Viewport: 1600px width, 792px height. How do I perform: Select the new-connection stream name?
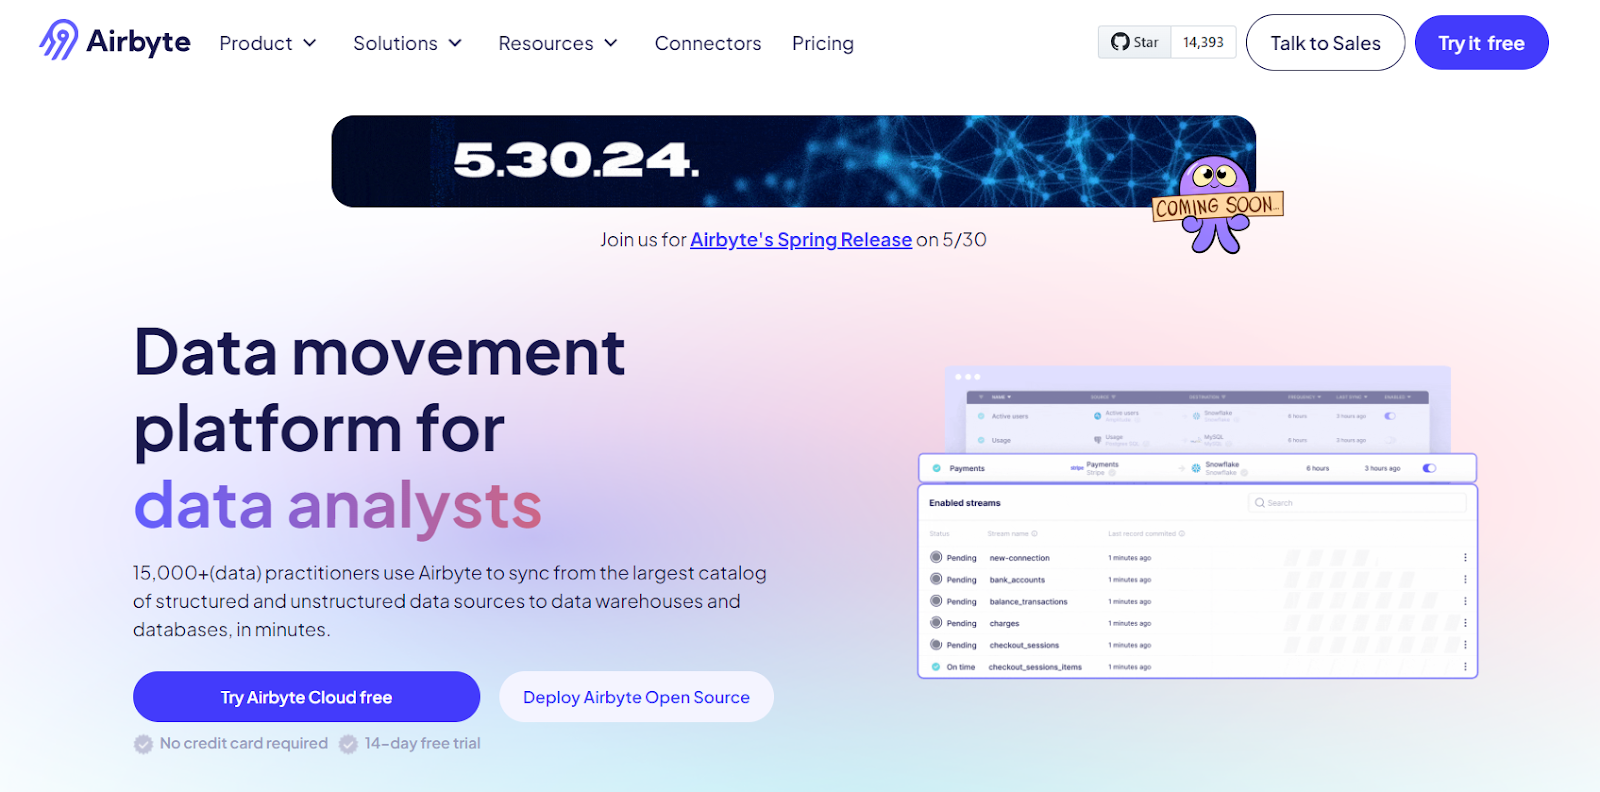point(1019,558)
